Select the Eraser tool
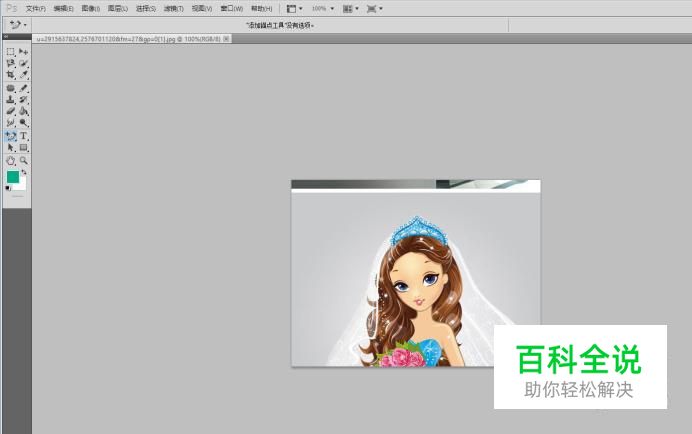This screenshot has height=434, width=692. (x=11, y=111)
